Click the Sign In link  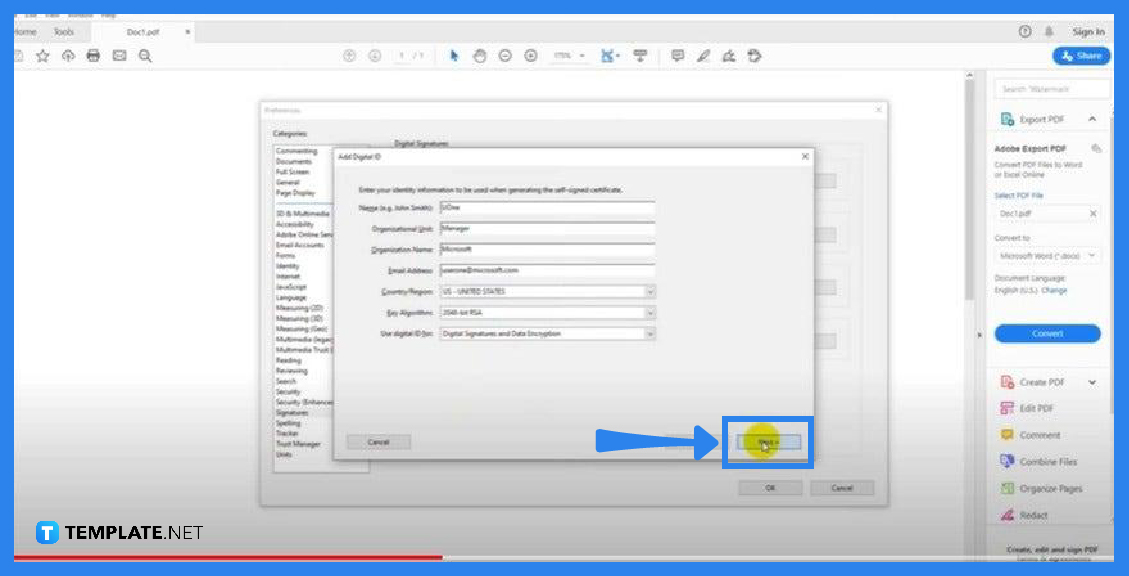click(1088, 32)
